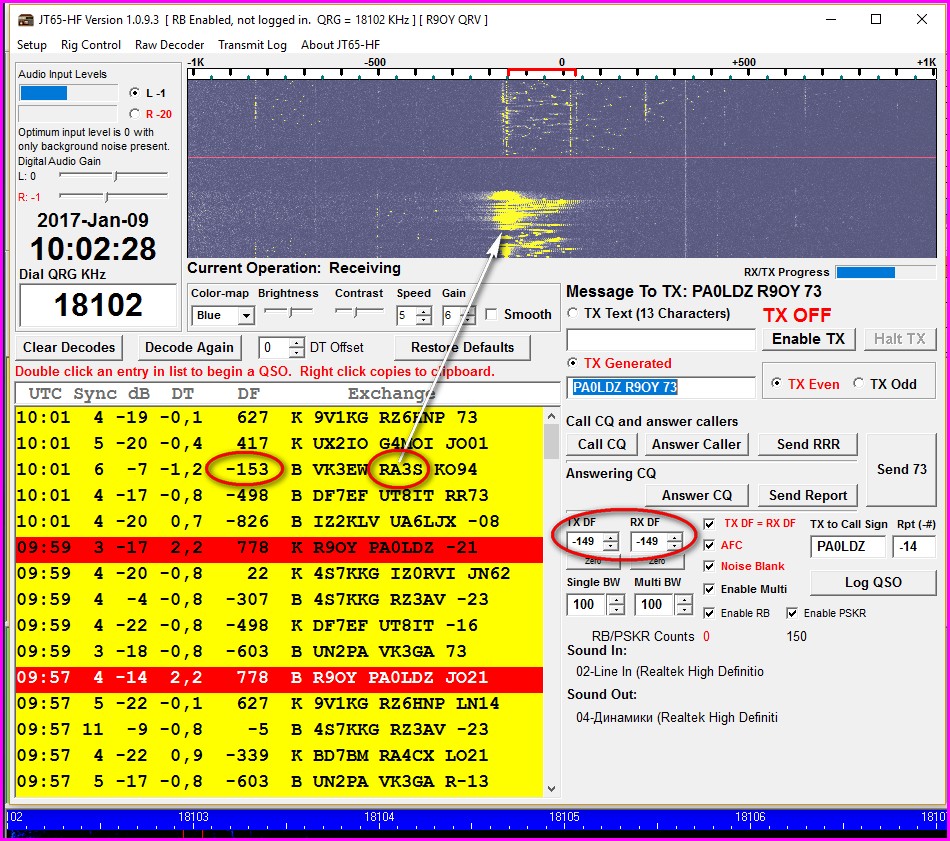Increase the Single BW value

[x=616, y=600]
